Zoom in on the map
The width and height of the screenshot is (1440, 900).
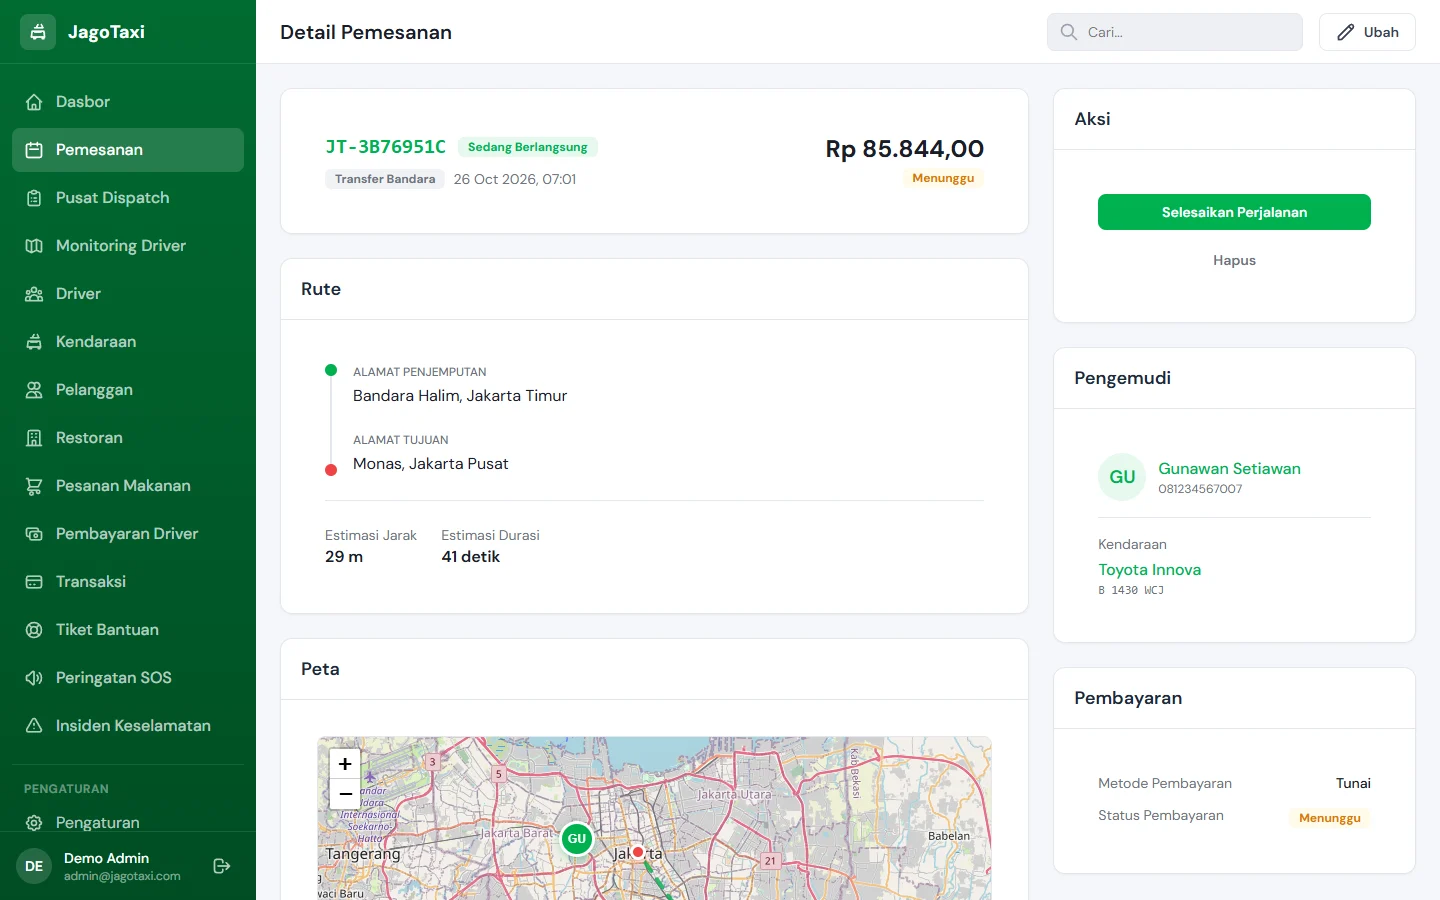coord(345,764)
